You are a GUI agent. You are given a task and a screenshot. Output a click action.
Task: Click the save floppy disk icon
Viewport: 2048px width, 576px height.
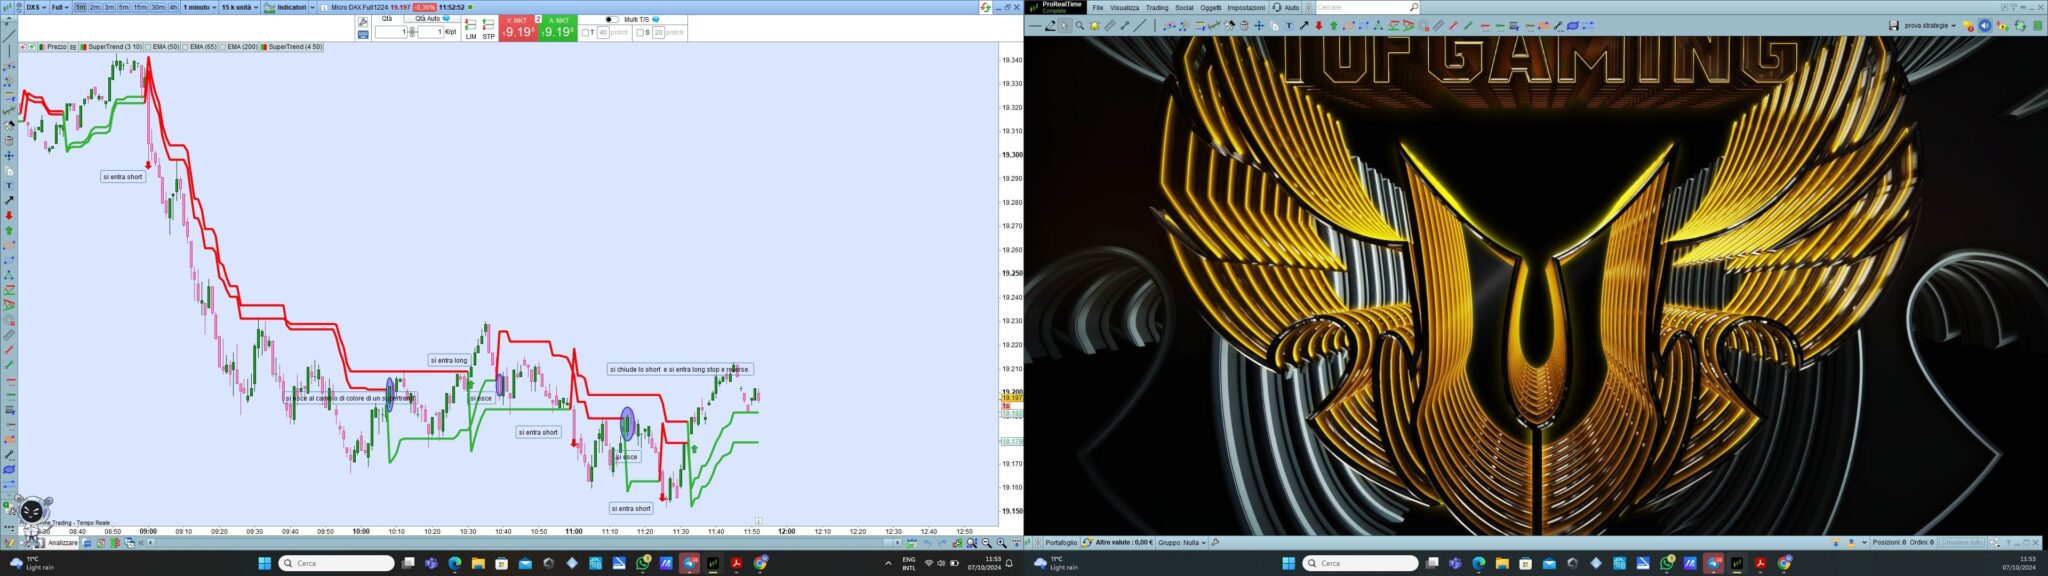[1894, 25]
